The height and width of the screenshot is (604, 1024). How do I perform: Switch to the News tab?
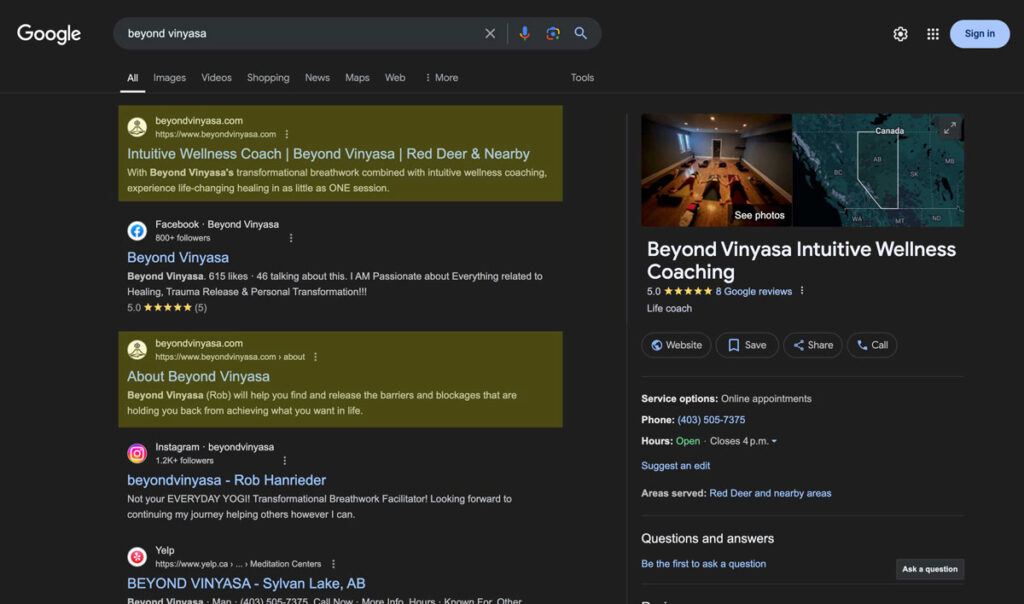(x=317, y=78)
